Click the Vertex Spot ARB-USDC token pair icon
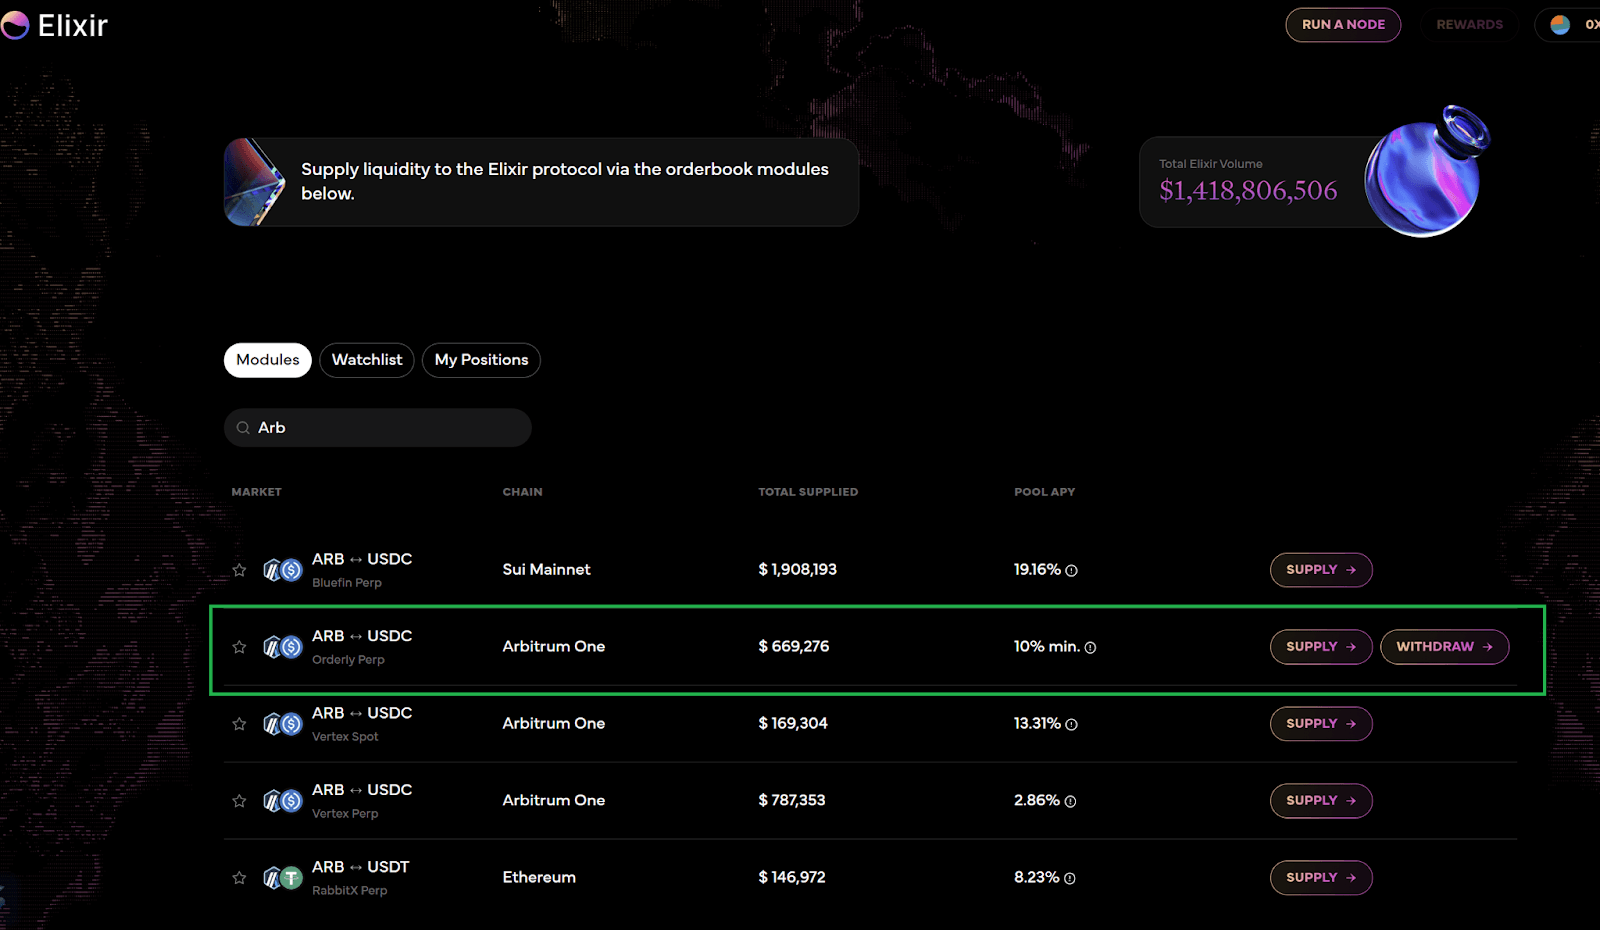 coord(282,724)
